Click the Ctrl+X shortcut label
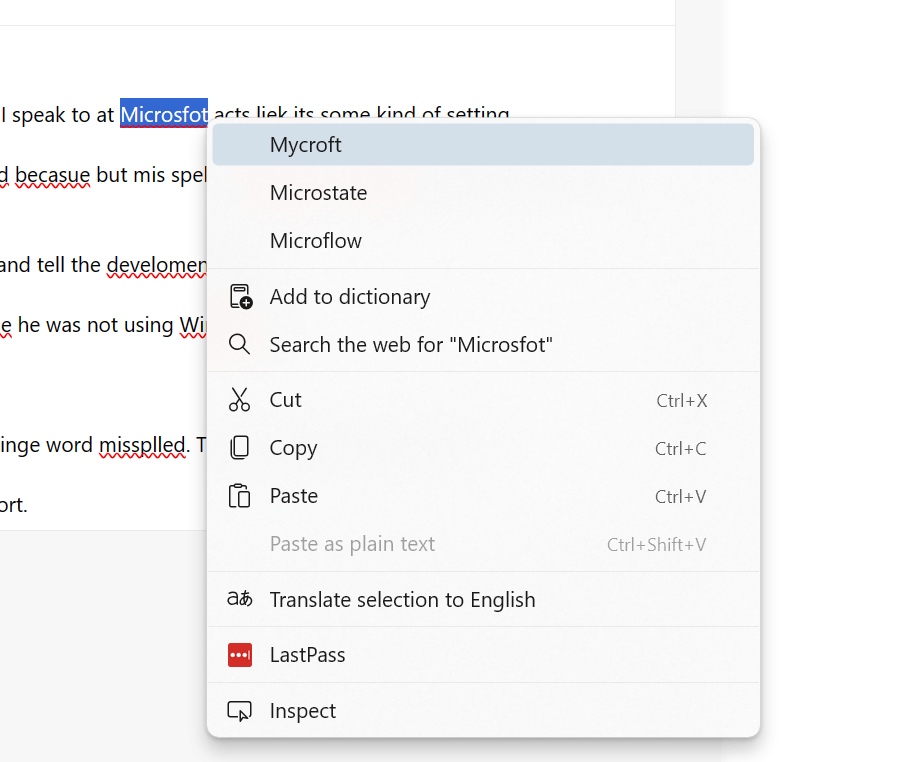 pyautogui.click(x=681, y=401)
